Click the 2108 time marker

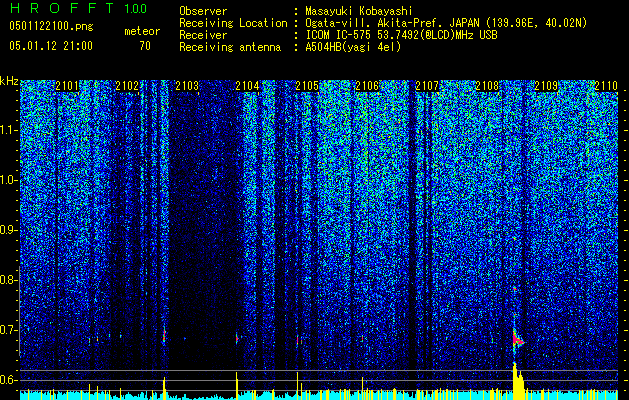pyautogui.click(x=487, y=86)
